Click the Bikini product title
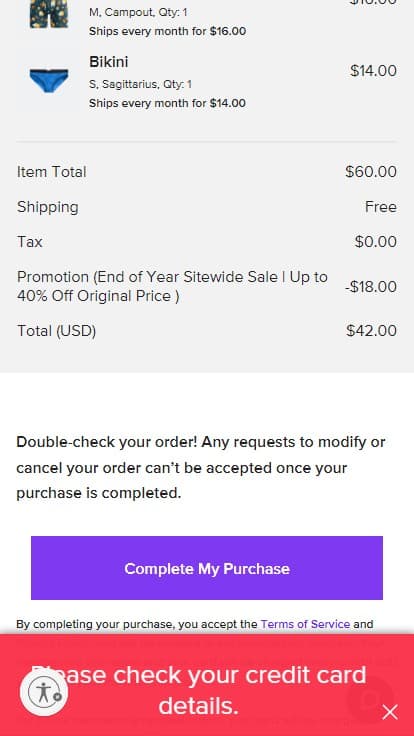Viewport: 414px width, 736px height. [x=108, y=62]
